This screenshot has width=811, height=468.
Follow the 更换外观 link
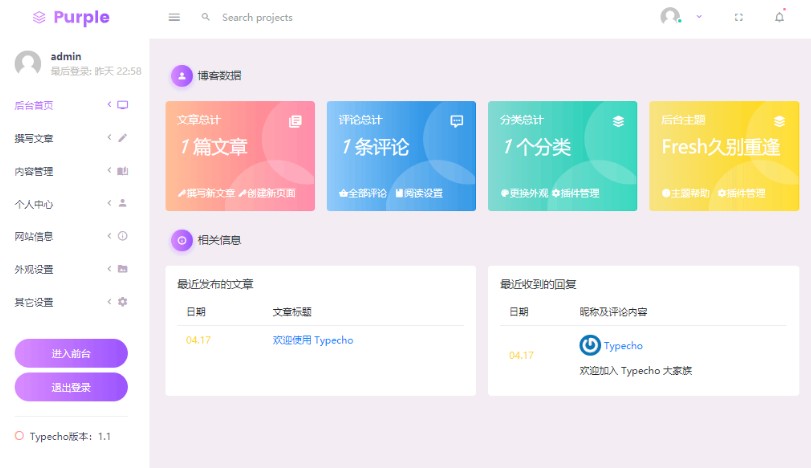pyautogui.click(x=524, y=193)
